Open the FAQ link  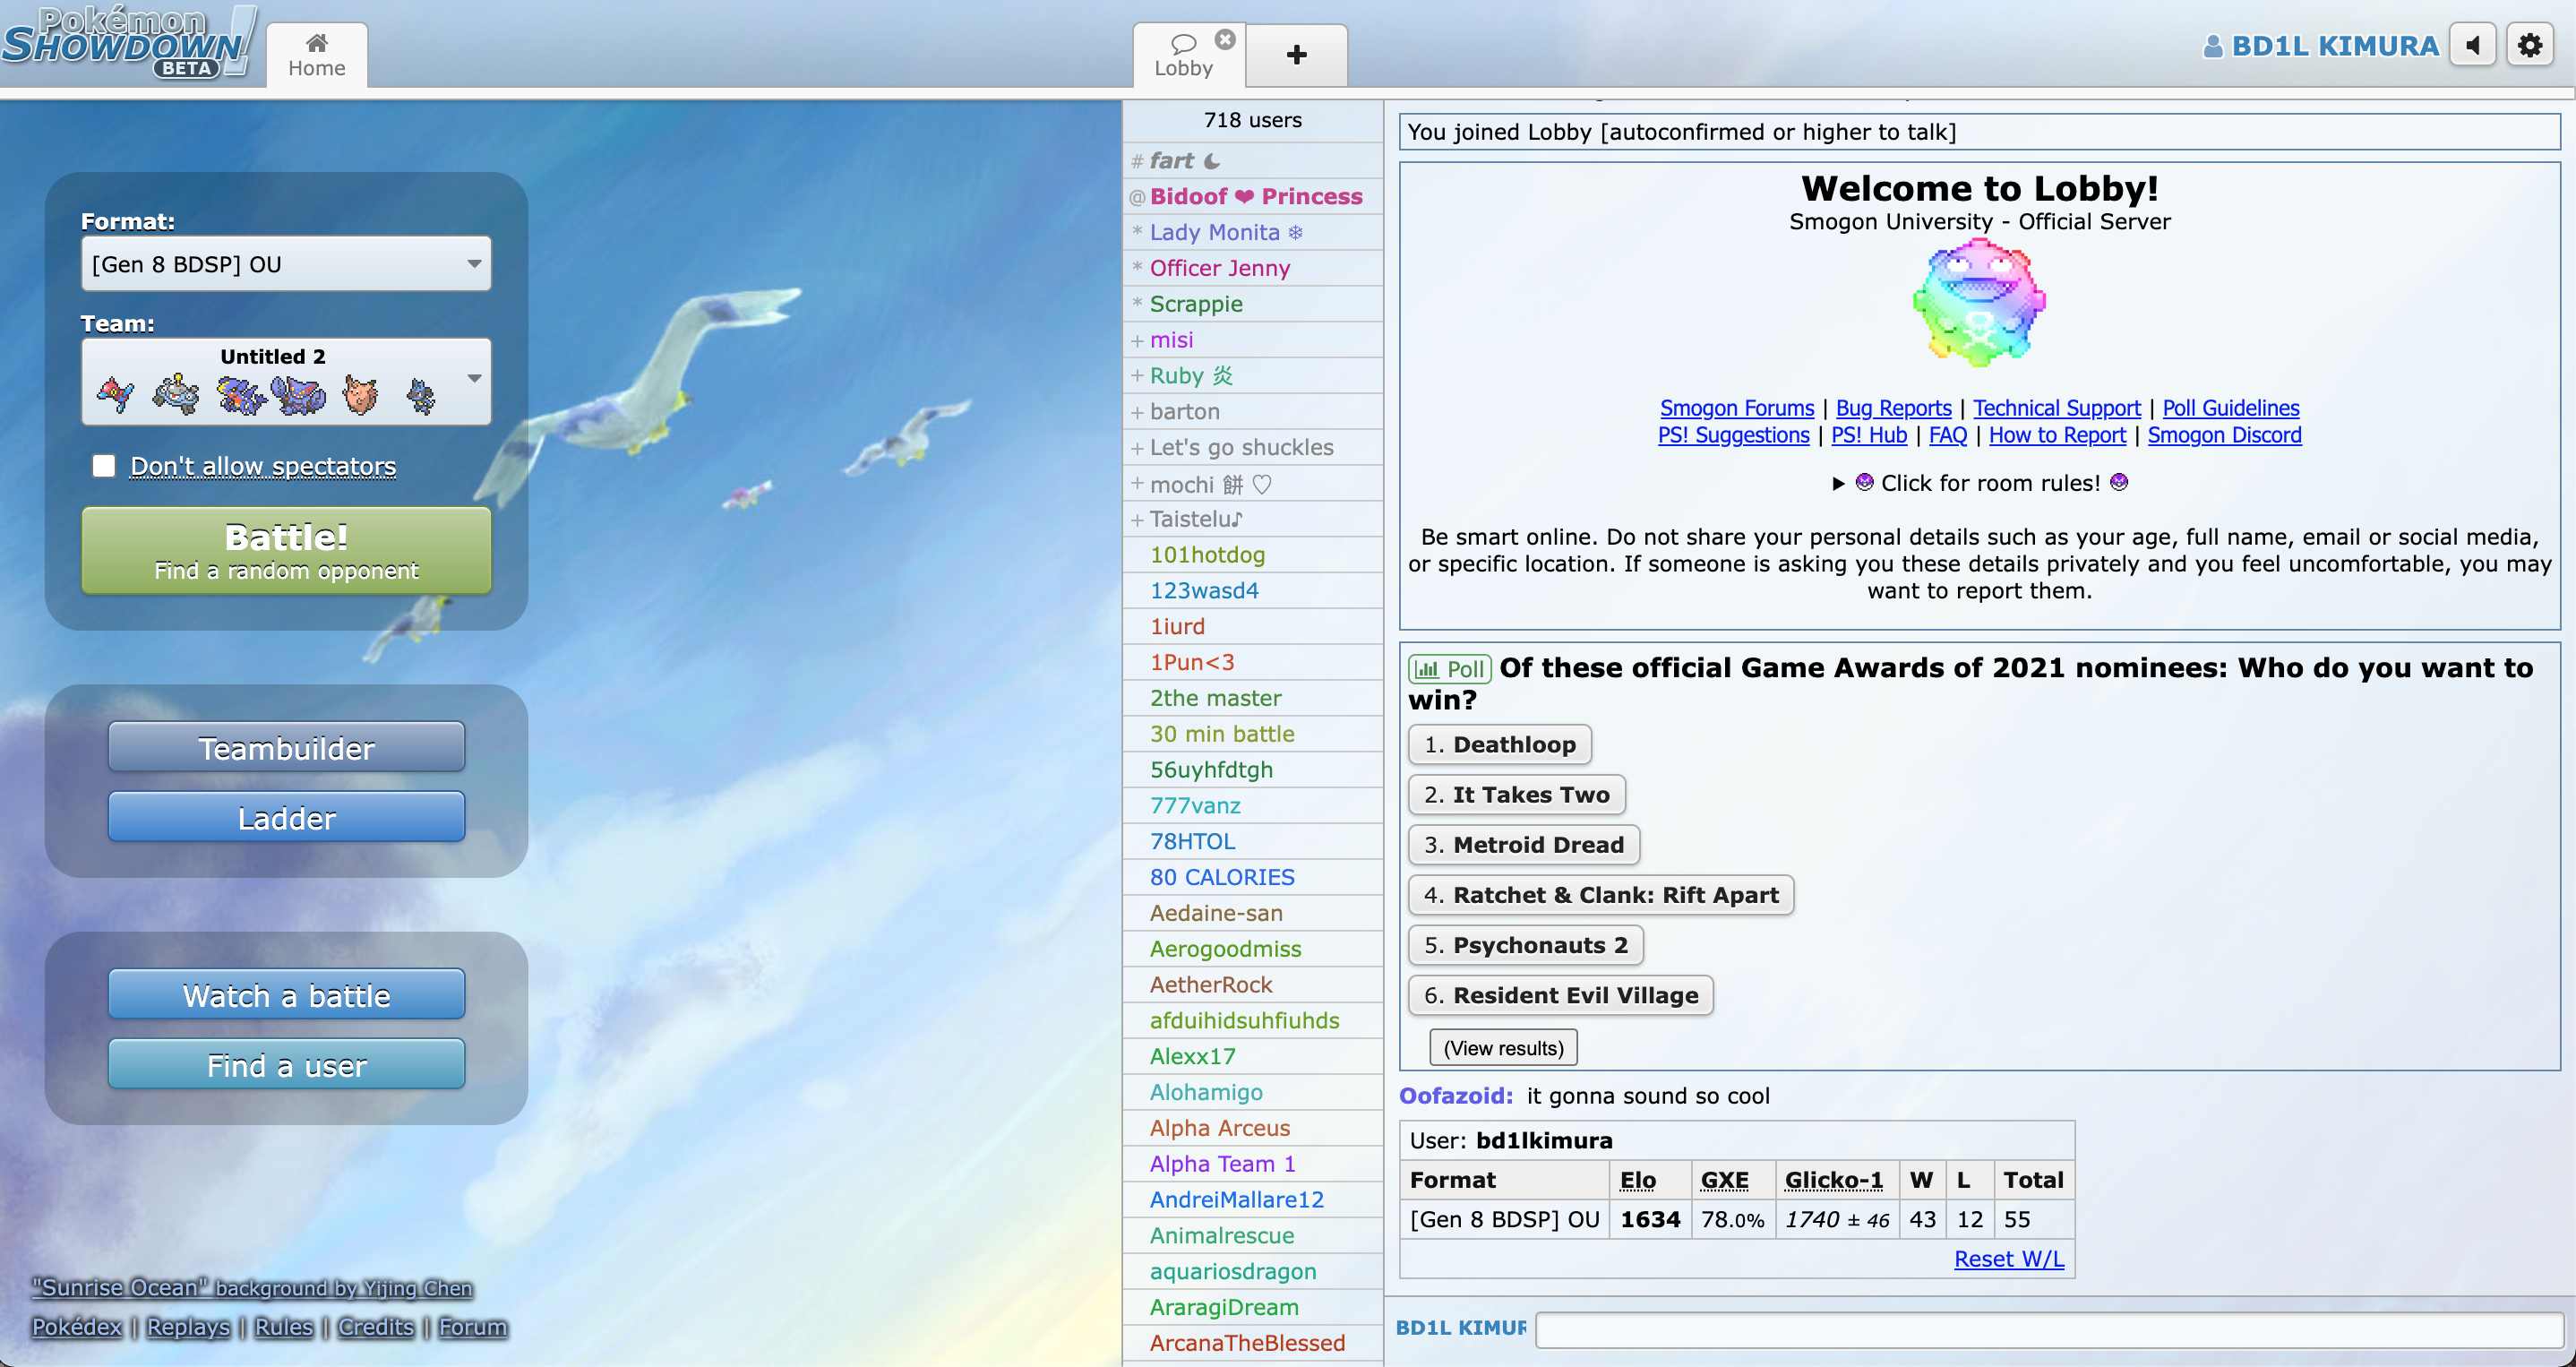click(1947, 435)
